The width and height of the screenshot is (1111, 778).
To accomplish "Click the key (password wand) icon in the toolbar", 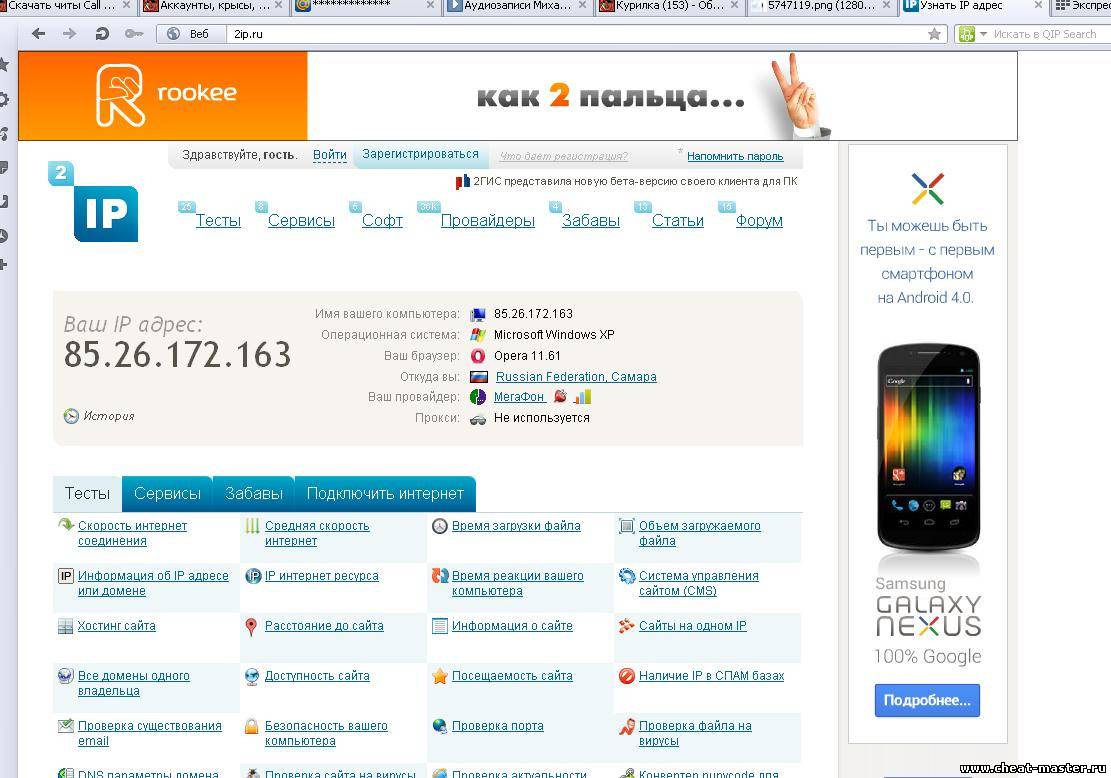I will pyautogui.click(x=133, y=34).
